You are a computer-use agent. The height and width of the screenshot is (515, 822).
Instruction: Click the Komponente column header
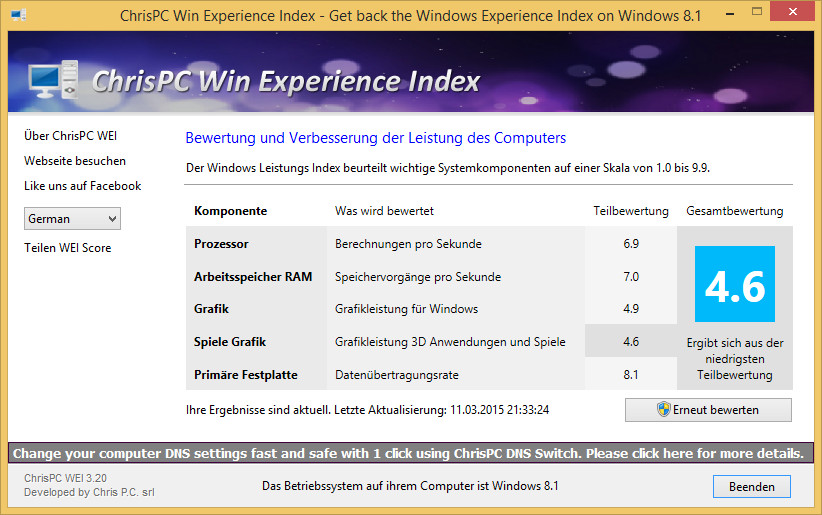[x=230, y=211]
